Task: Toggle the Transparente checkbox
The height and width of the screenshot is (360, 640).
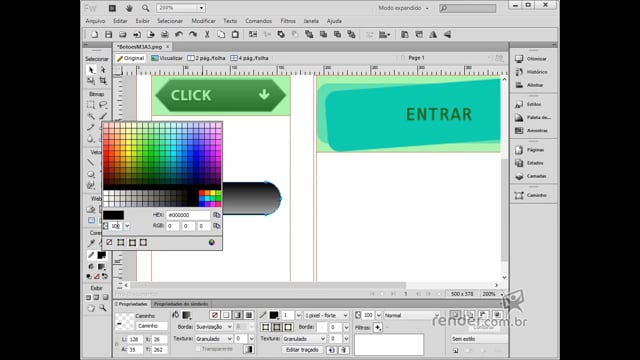Action: click(x=198, y=349)
